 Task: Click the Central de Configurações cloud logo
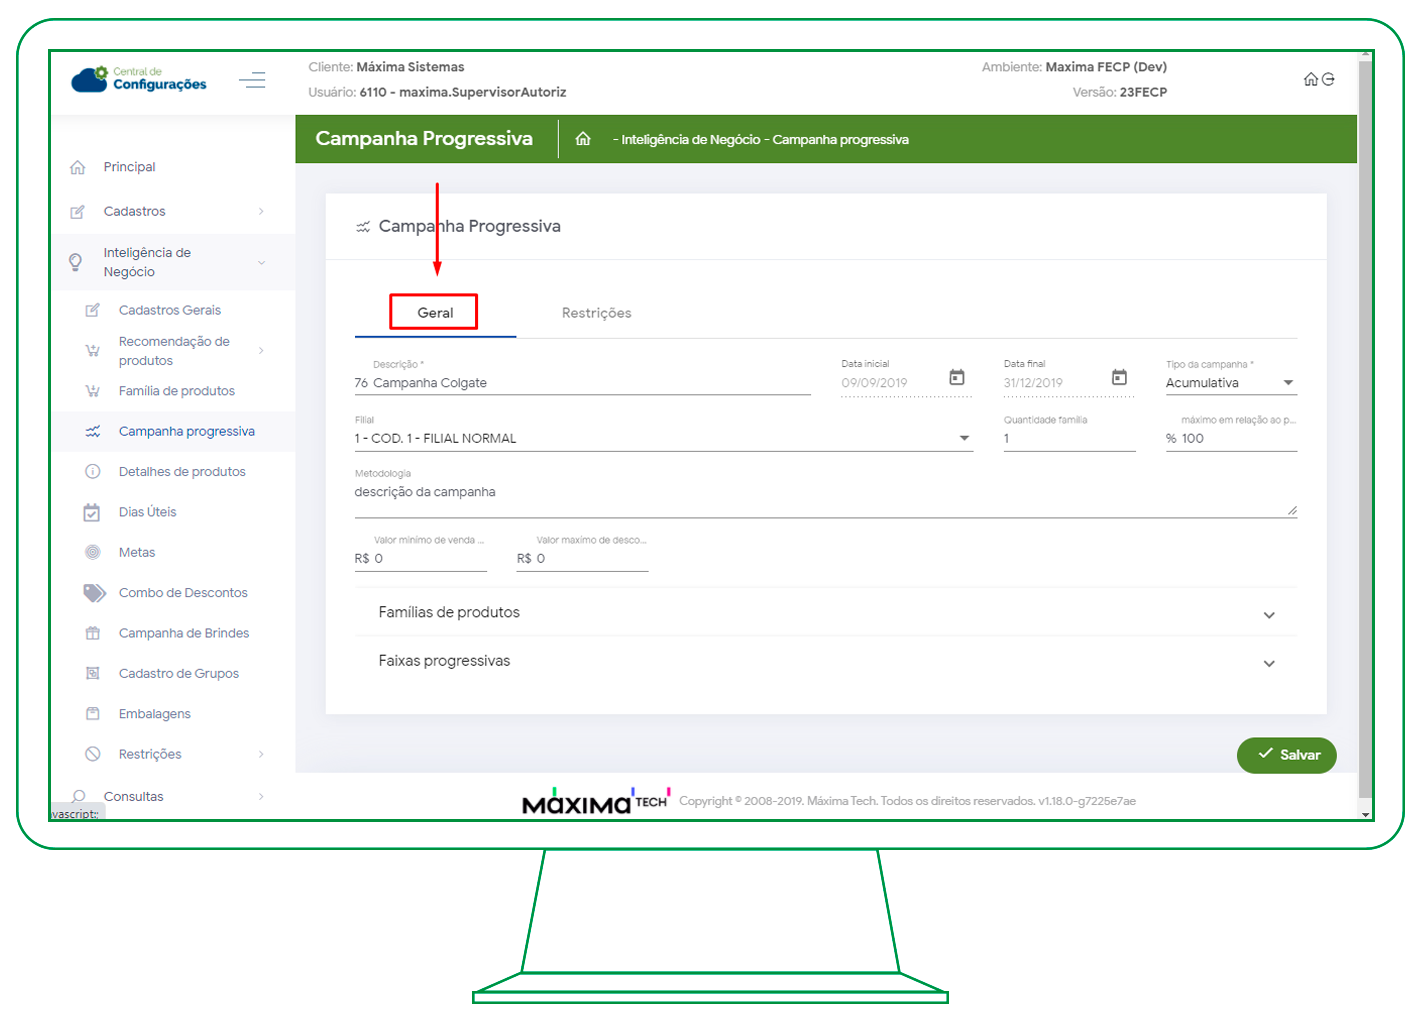tap(139, 79)
